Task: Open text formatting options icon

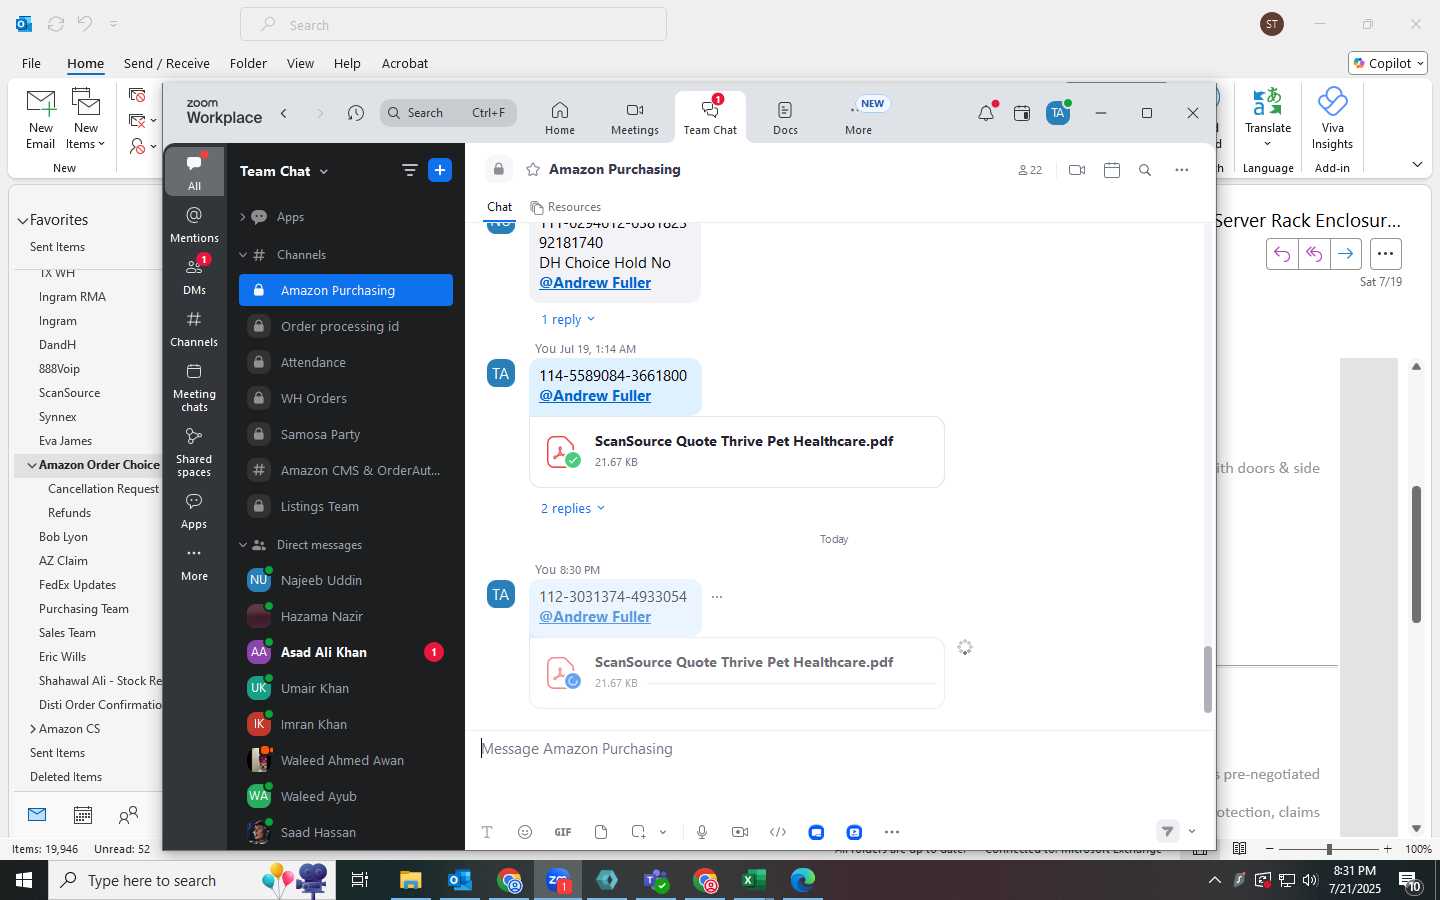Action: tap(487, 832)
